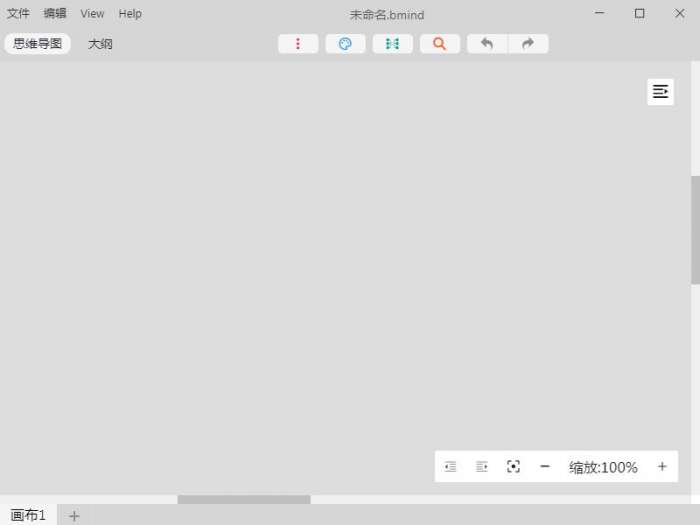Open the theme palette icon
Image resolution: width=700 pixels, height=525 pixels.
click(x=345, y=44)
